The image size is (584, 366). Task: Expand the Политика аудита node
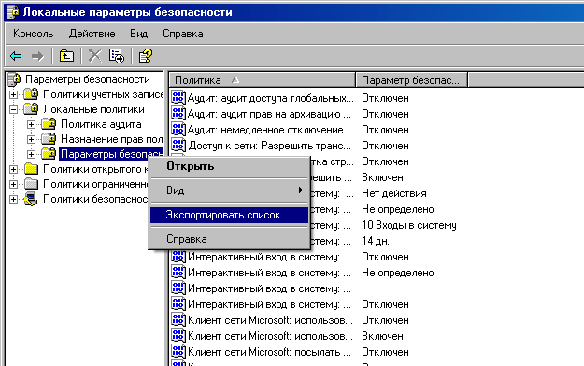click(31, 124)
